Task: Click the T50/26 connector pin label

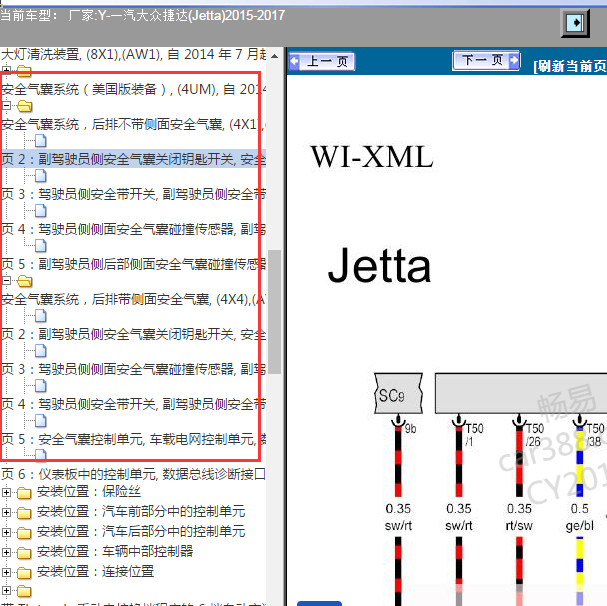Action: click(535, 435)
